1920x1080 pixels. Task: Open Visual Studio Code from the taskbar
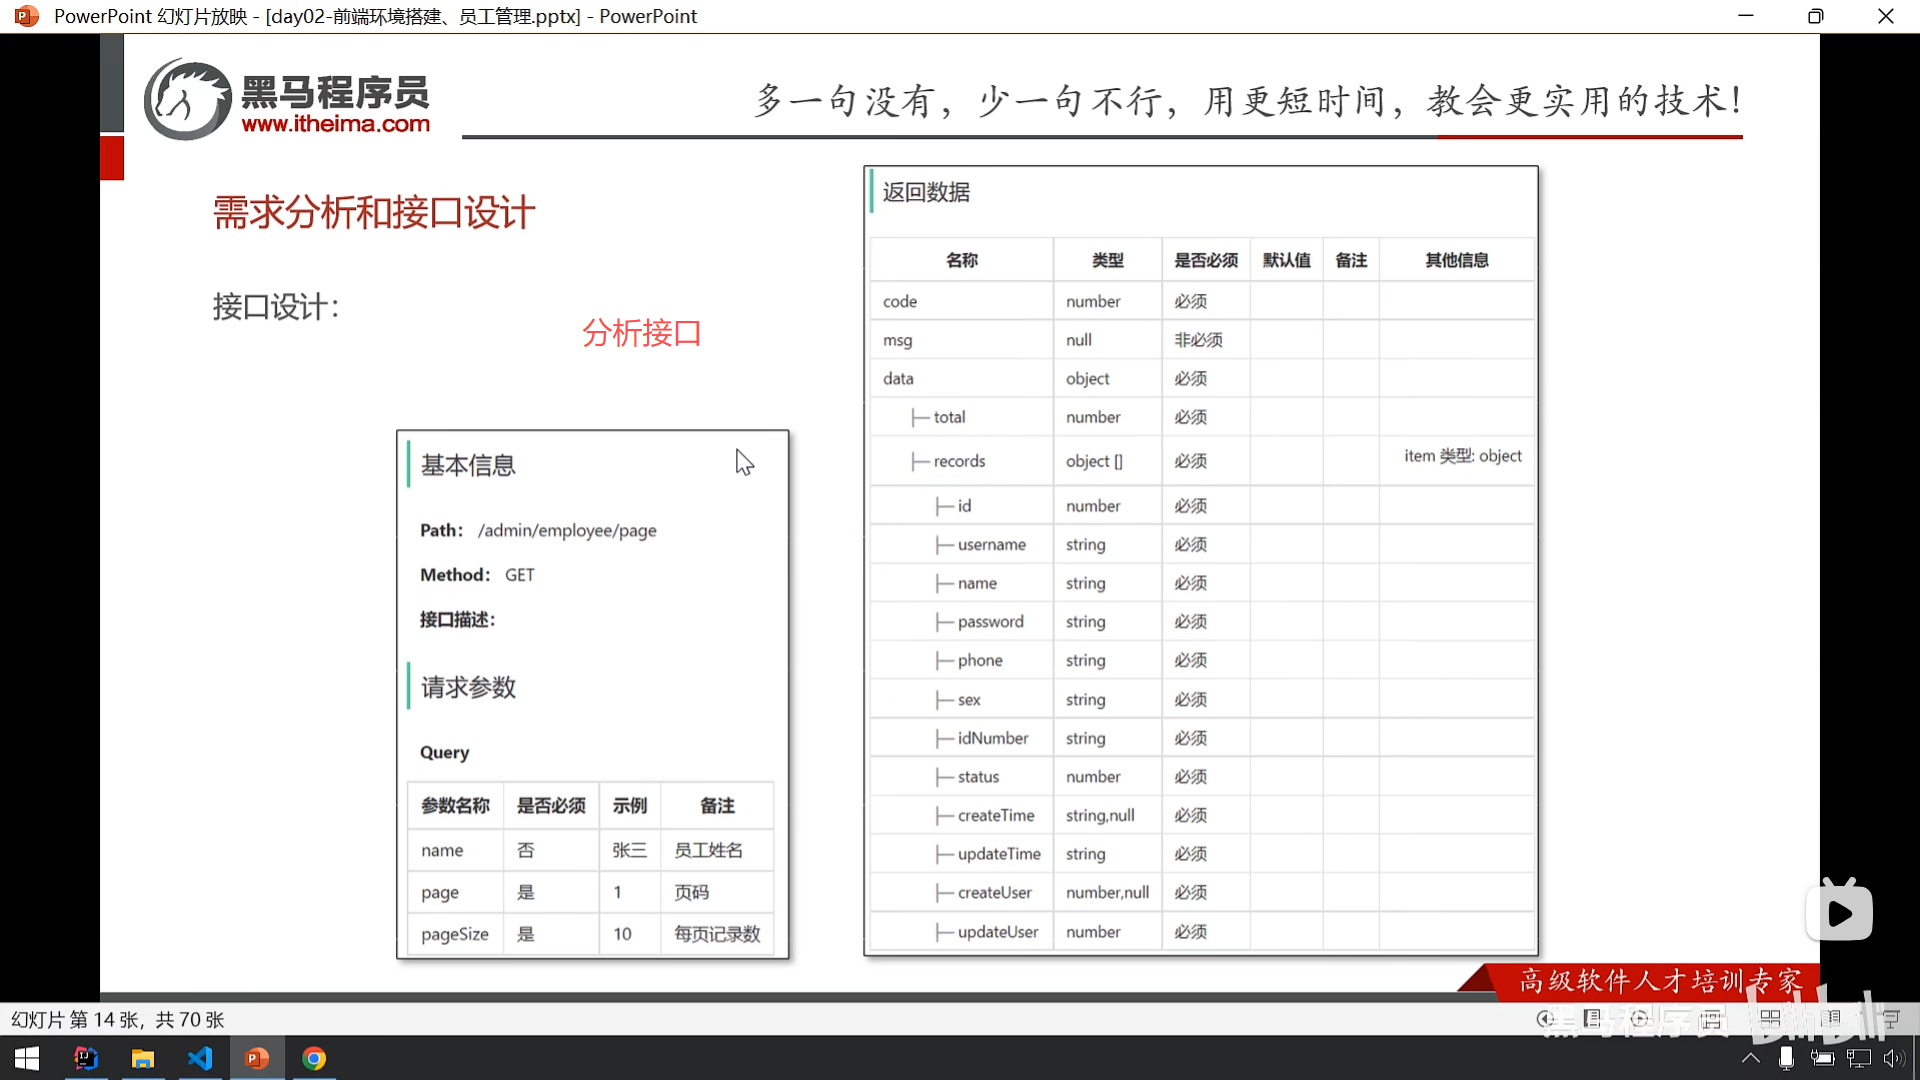200,1058
